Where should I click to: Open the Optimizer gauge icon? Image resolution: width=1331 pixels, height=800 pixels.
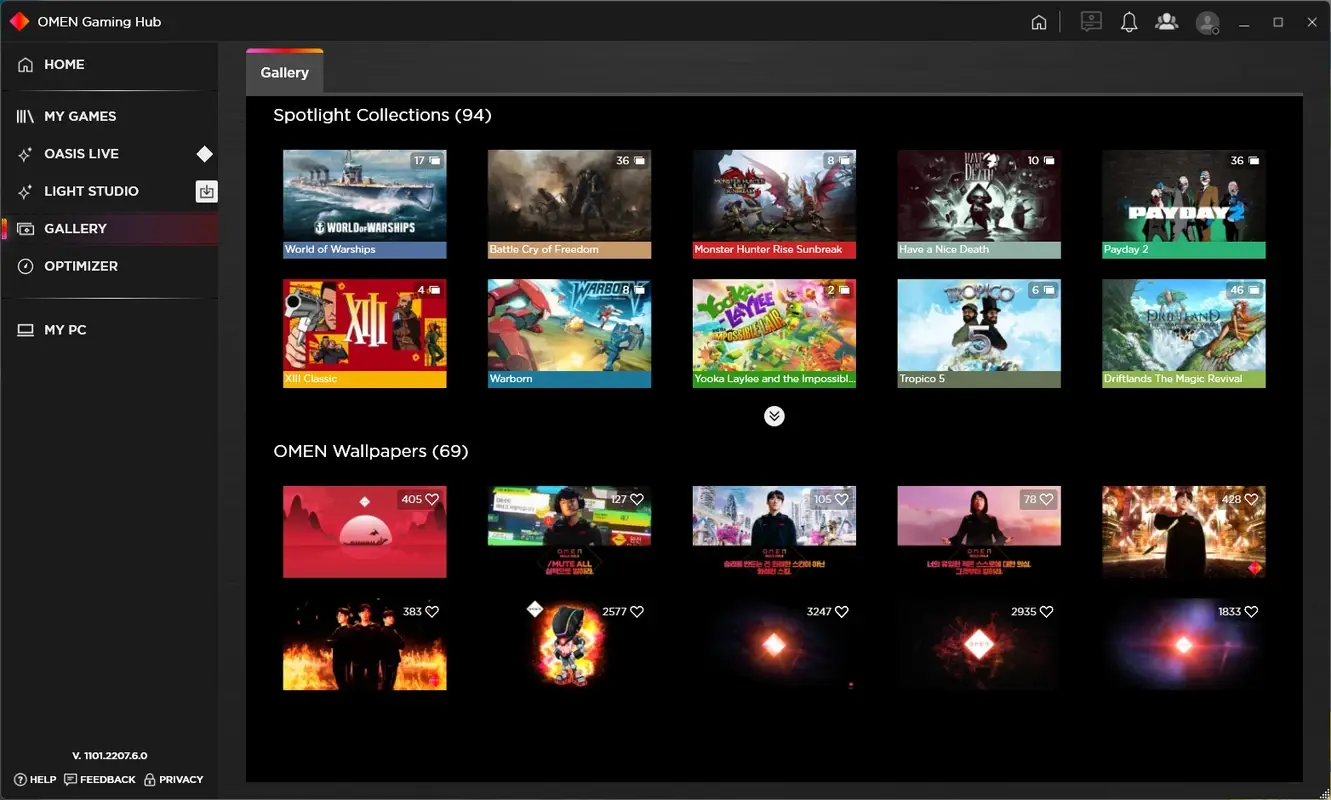tap(25, 266)
